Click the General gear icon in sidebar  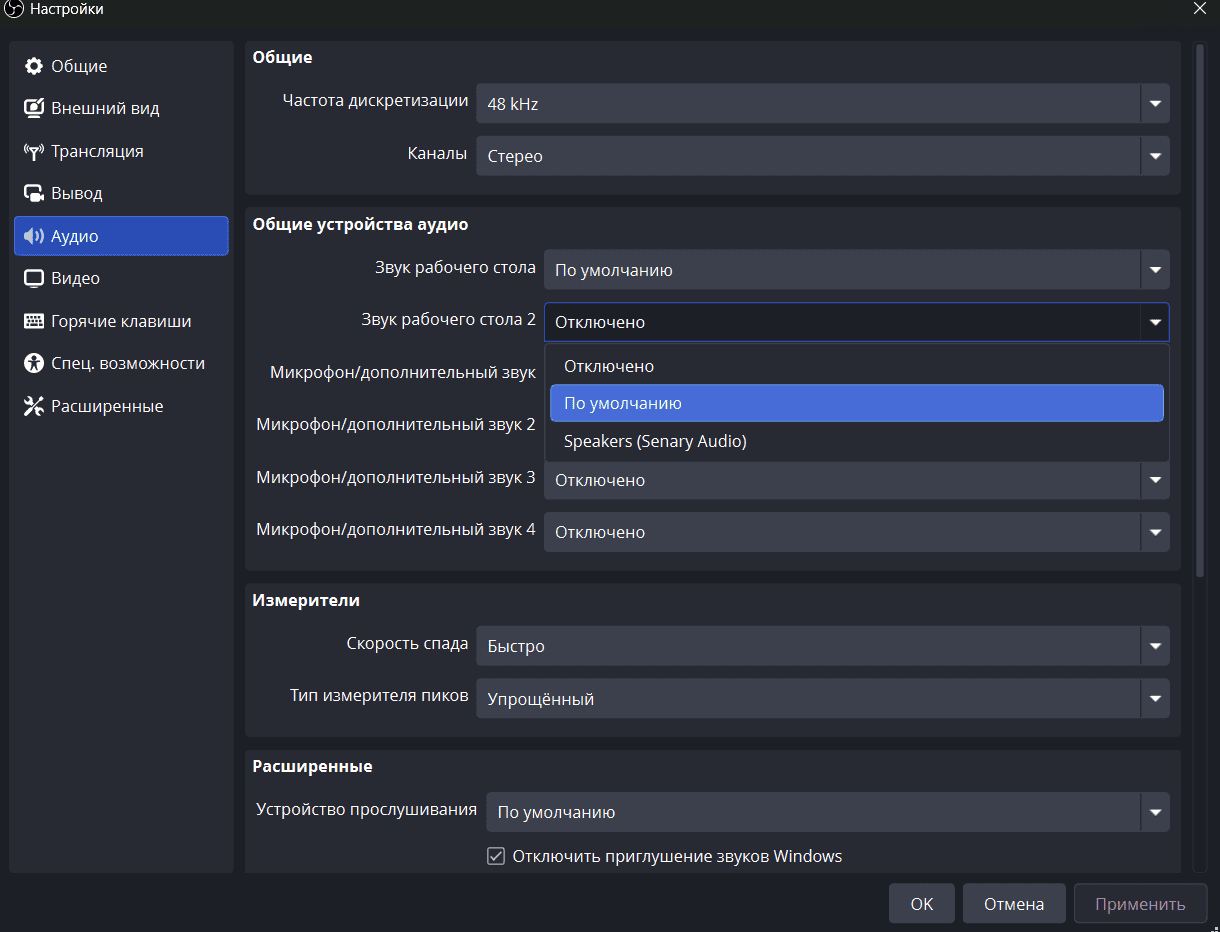tap(34, 66)
